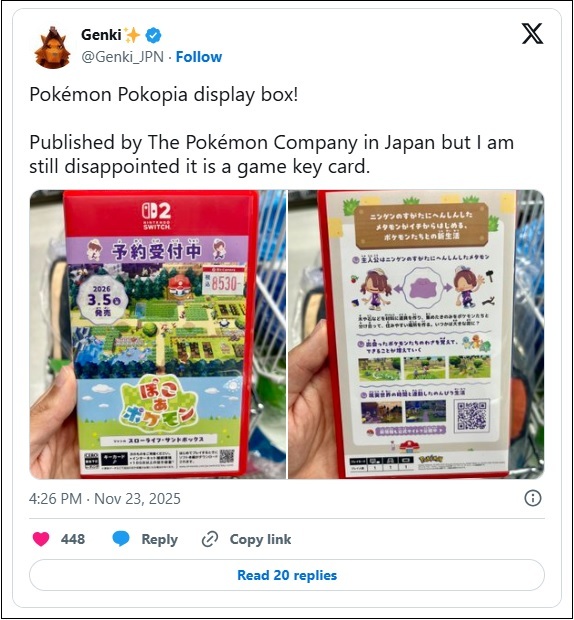Click the Genki display name
The width and height of the screenshot is (574, 620).
click(101, 35)
